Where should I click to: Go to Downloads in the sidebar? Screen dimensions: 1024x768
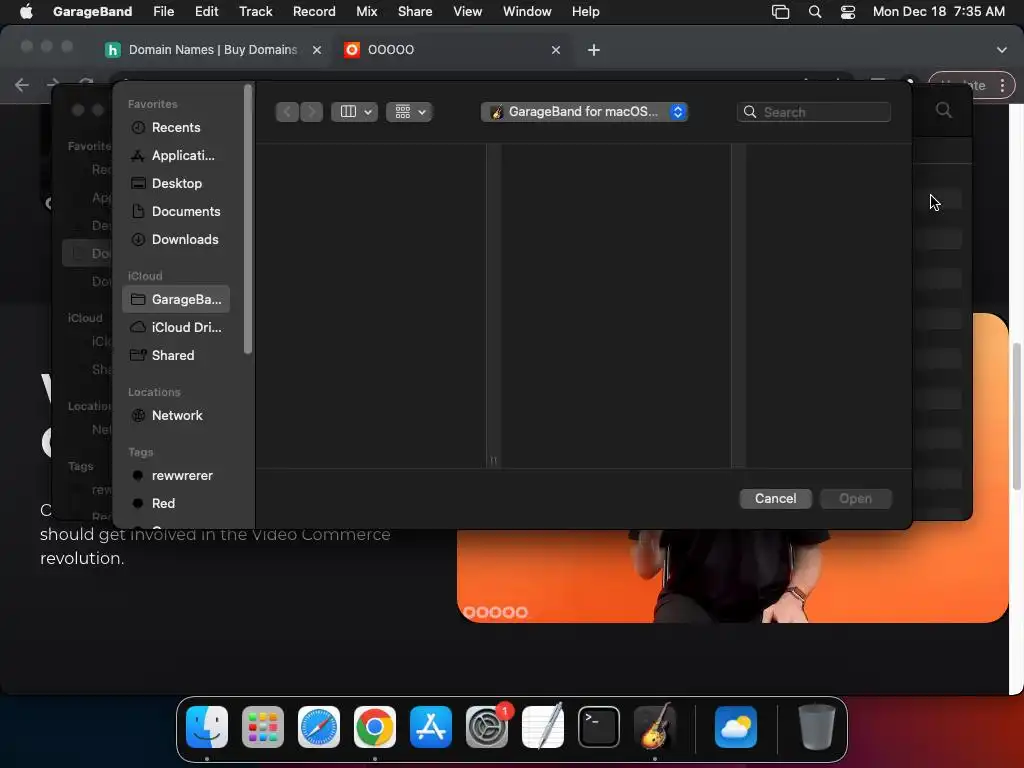coord(176,240)
